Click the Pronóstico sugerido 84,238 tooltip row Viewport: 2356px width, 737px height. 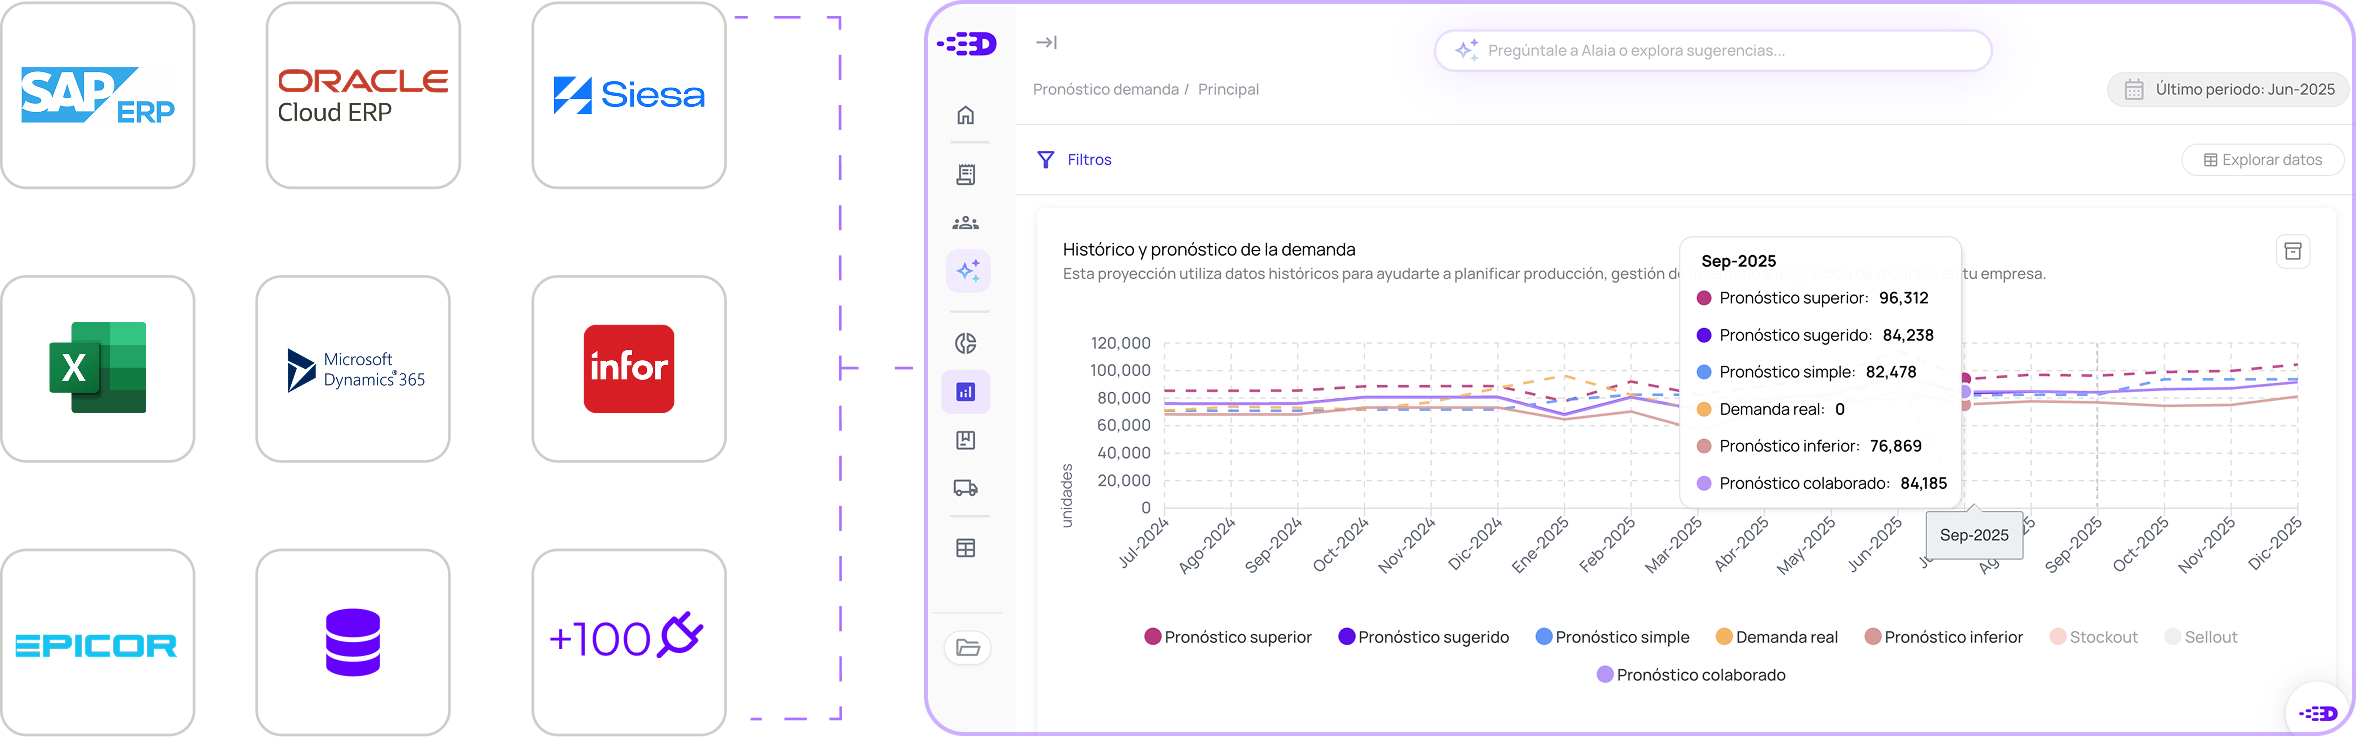pos(1816,335)
